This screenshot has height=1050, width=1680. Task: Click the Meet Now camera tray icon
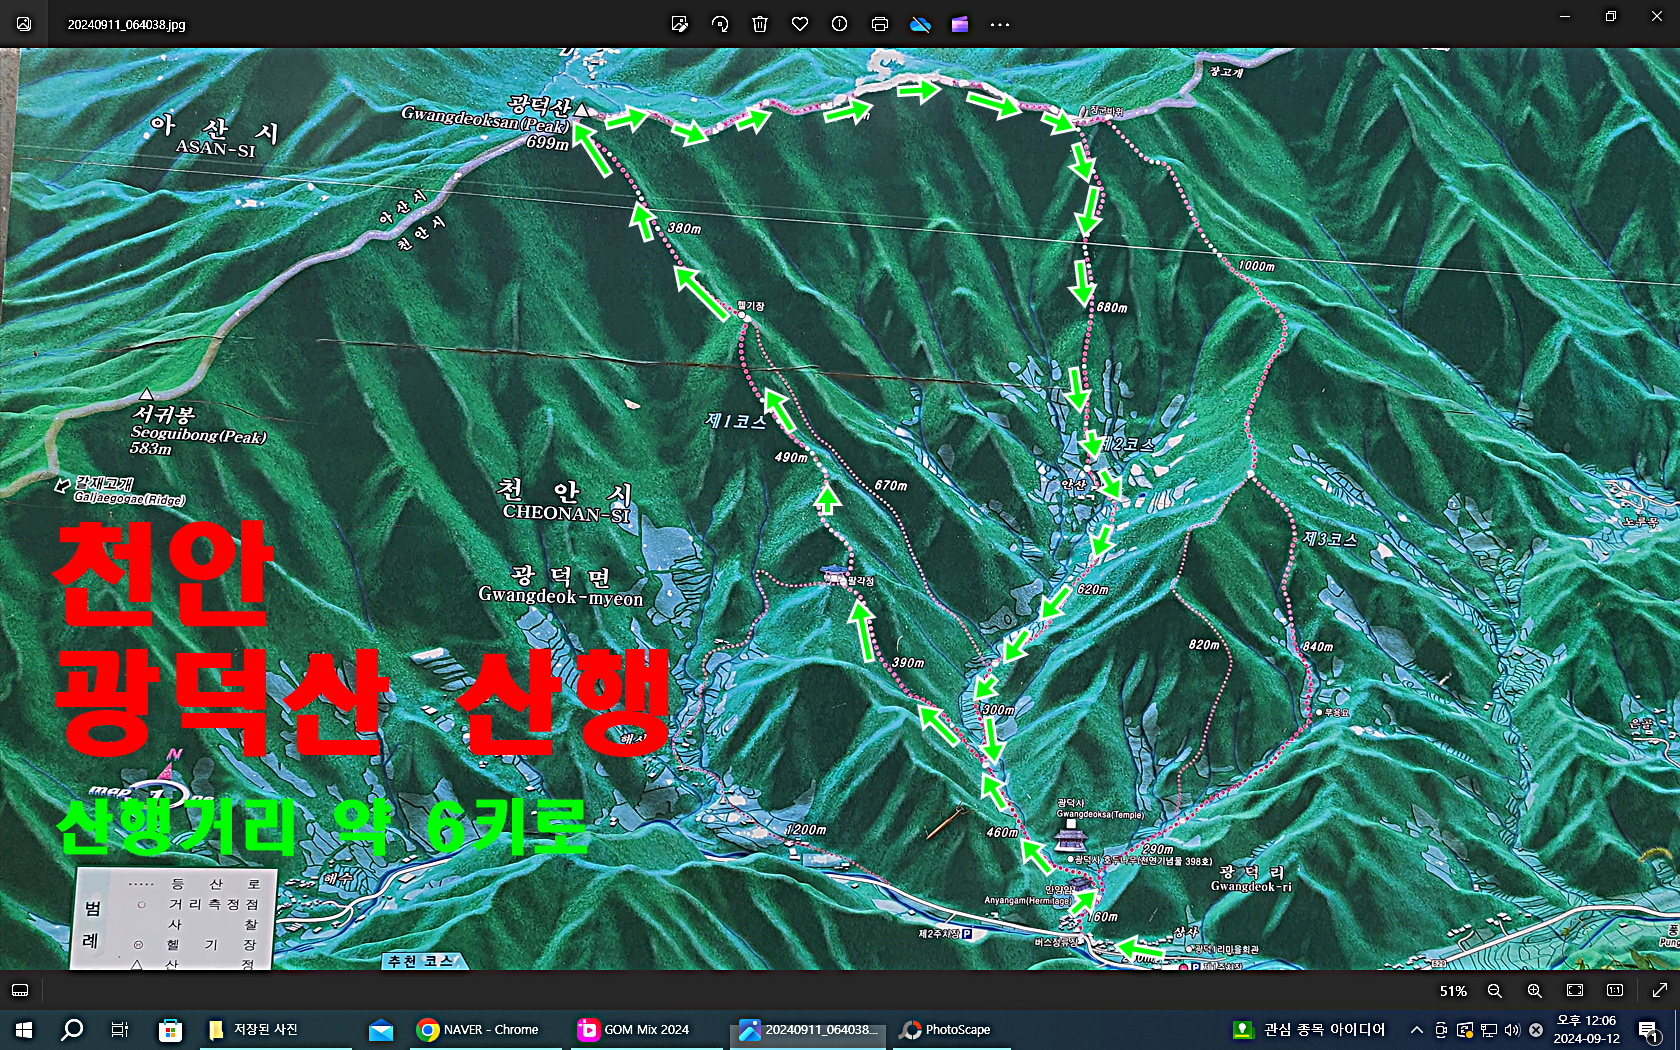point(1441,1029)
